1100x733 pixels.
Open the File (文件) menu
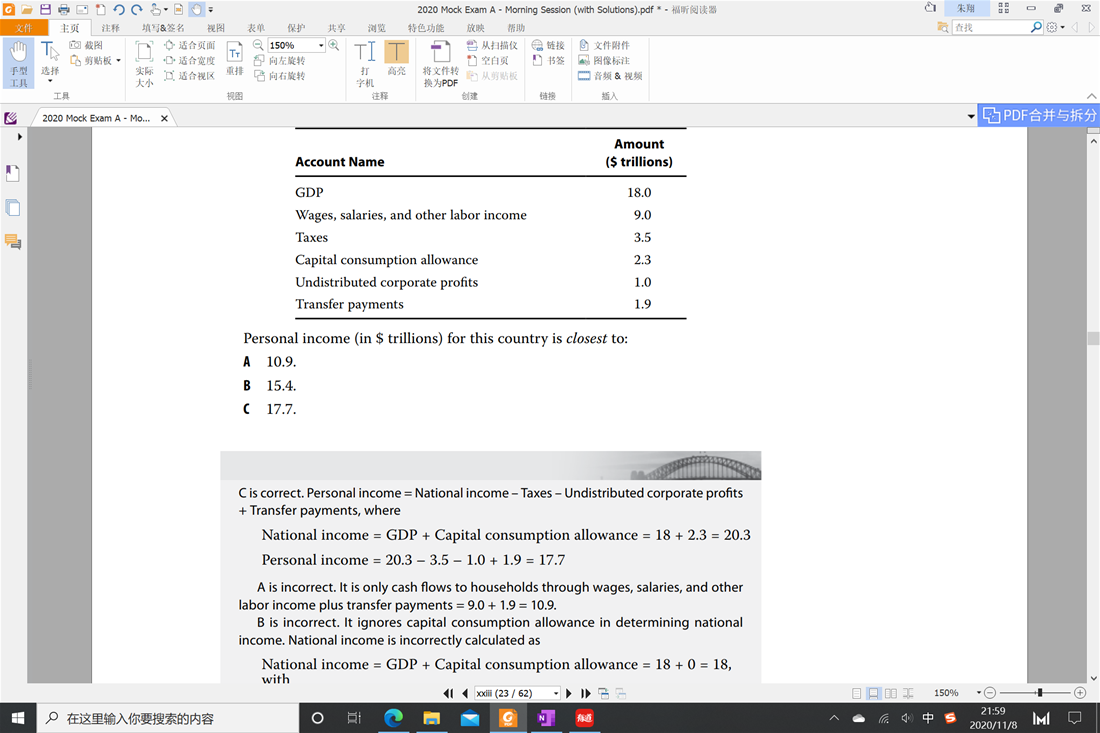click(x=24, y=28)
